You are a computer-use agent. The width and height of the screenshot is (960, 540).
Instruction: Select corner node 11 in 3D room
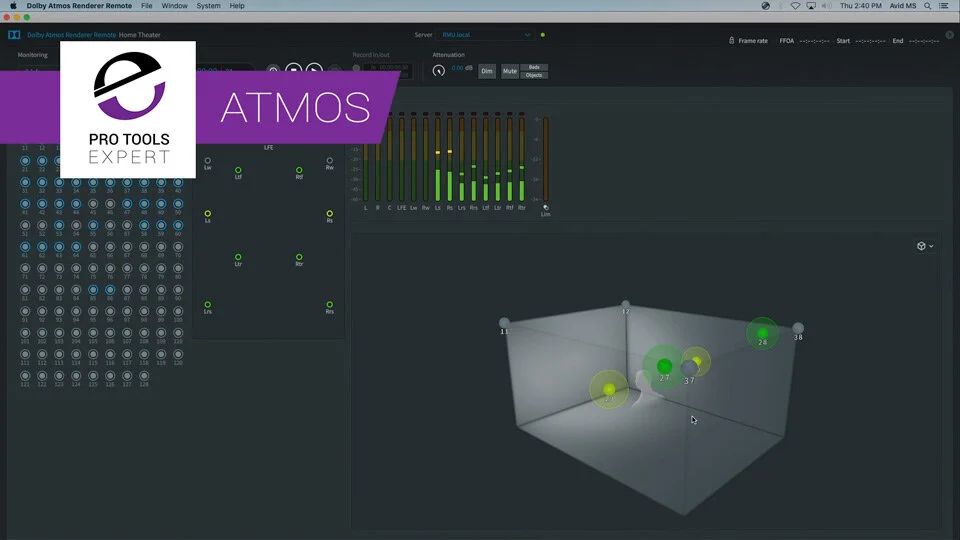pos(504,323)
